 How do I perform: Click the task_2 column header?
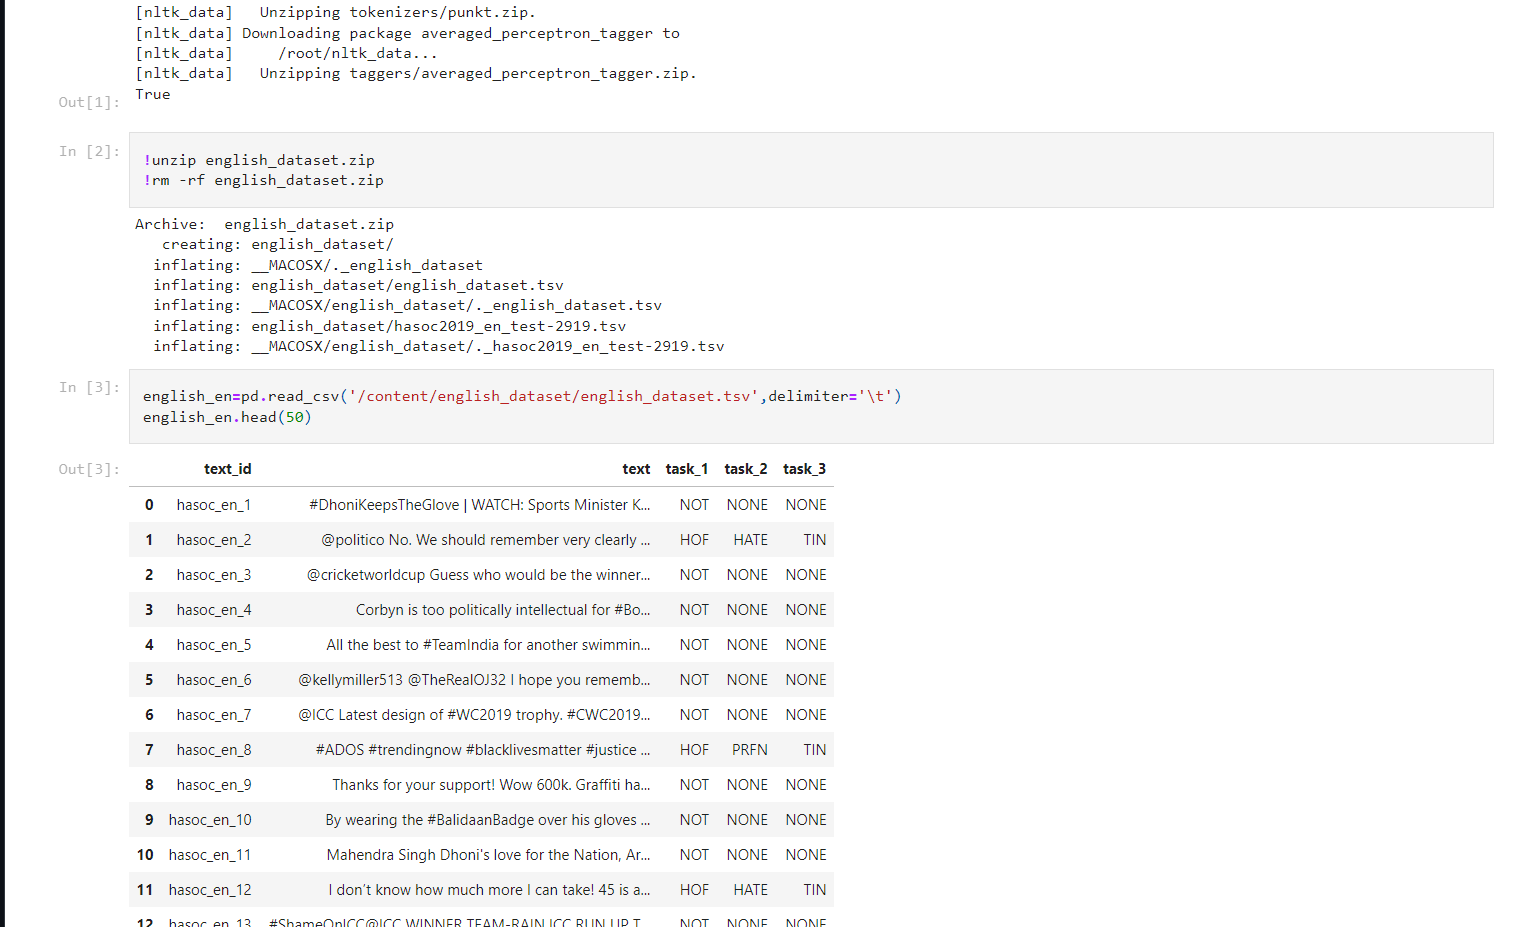[x=746, y=469]
